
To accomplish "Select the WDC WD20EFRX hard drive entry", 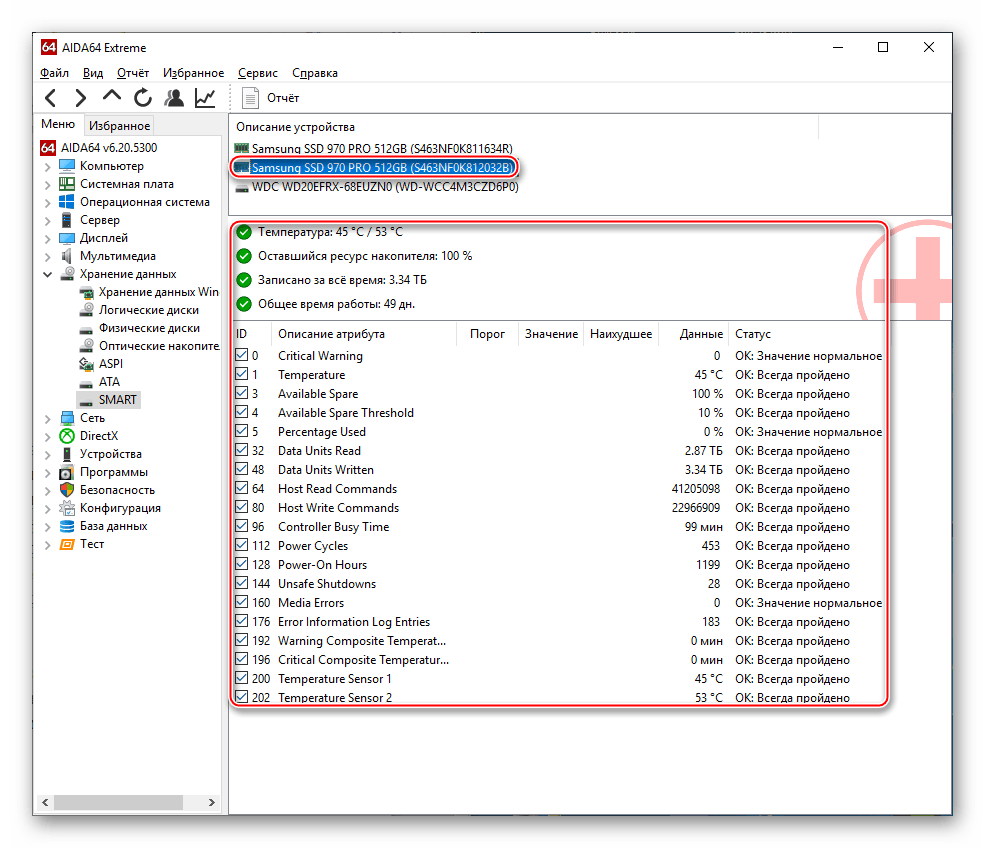I will [384, 187].
